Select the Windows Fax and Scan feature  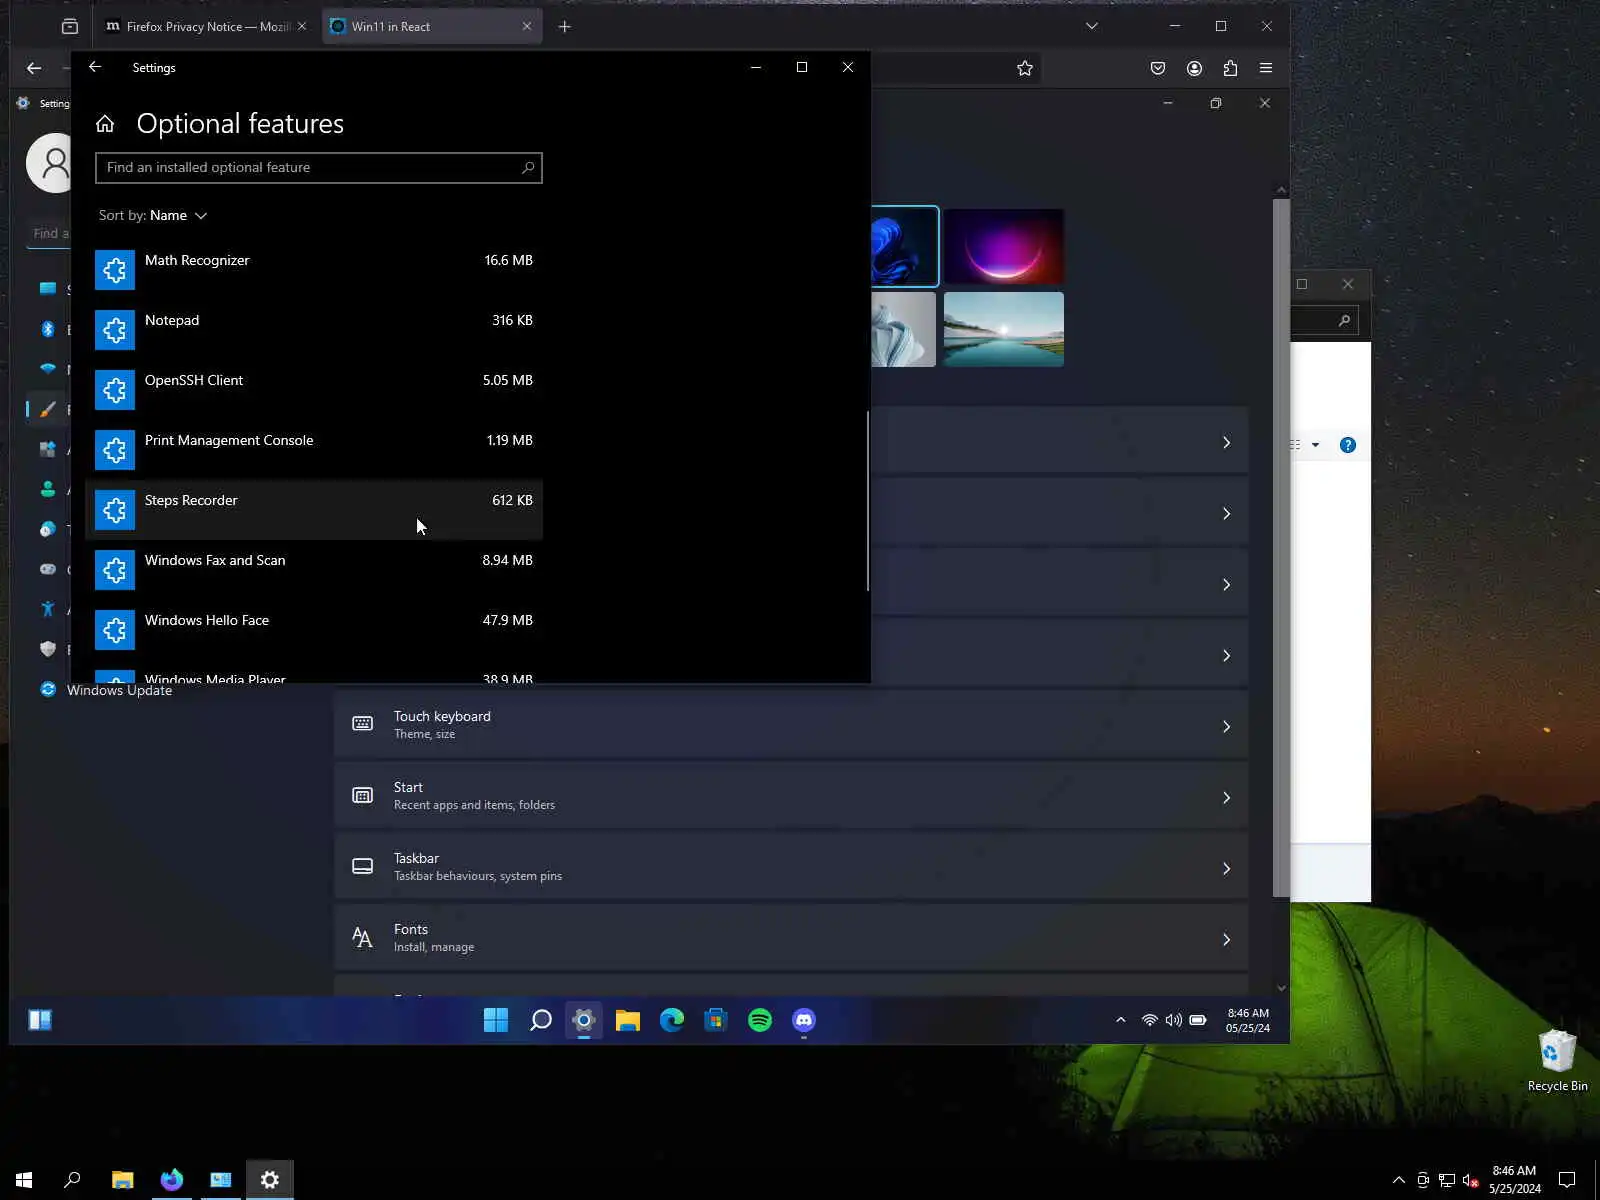point(314,570)
